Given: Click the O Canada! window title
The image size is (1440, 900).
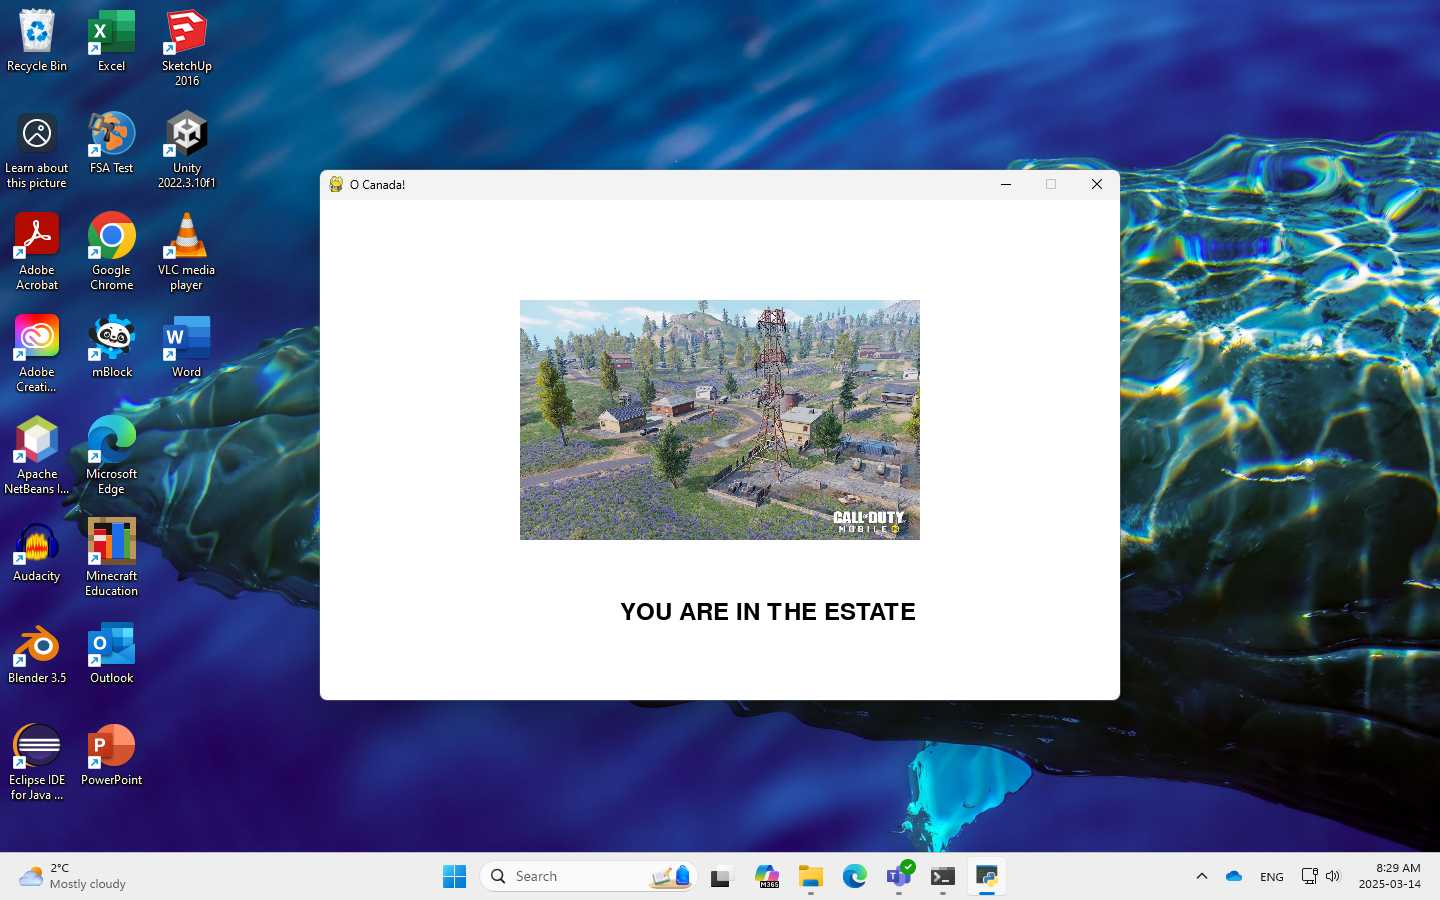Looking at the screenshot, I should pos(378,185).
